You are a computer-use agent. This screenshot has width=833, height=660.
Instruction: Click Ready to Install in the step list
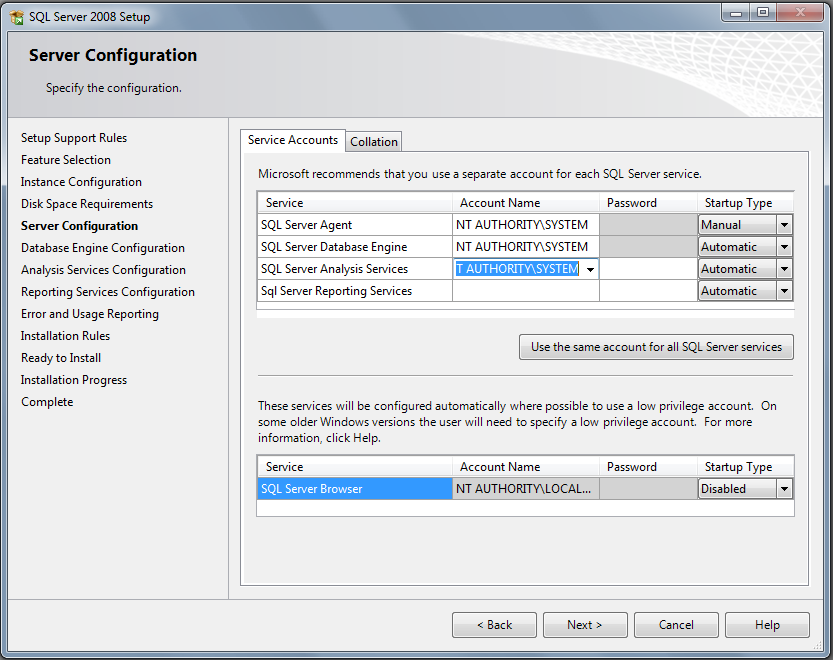pyautogui.click(x=61, y=358)
